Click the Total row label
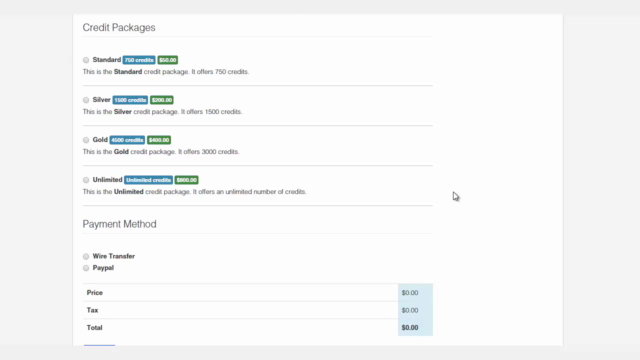The image size is (640, 360). [x=94, y=328]
